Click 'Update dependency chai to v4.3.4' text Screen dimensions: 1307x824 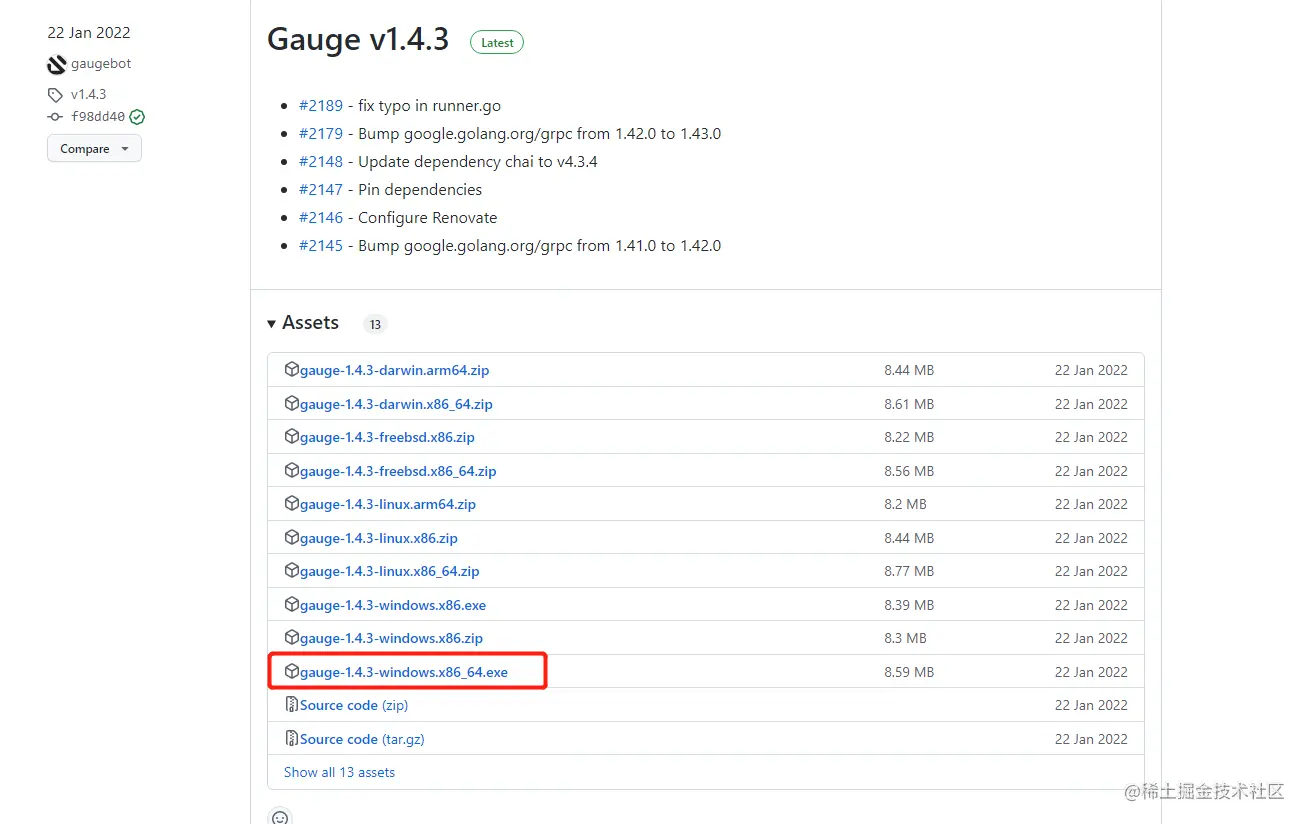pos(478,161)
